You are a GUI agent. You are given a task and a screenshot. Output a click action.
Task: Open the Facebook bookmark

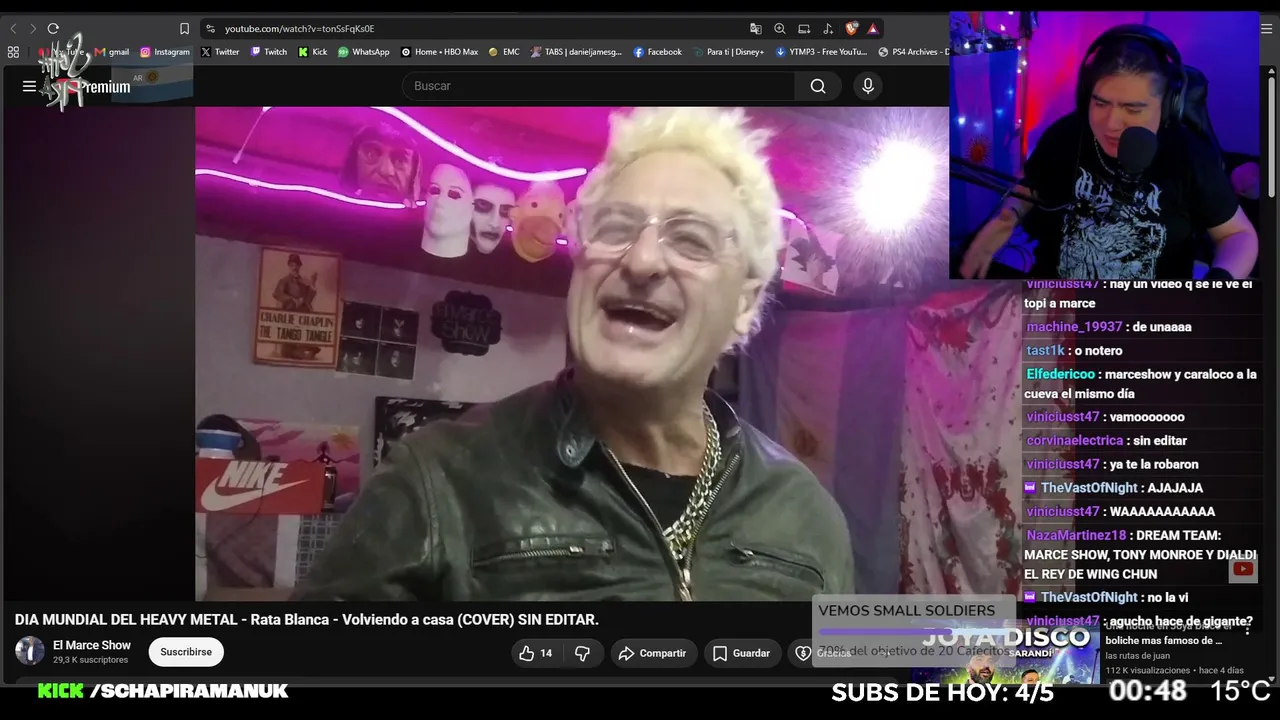[658, 52]
